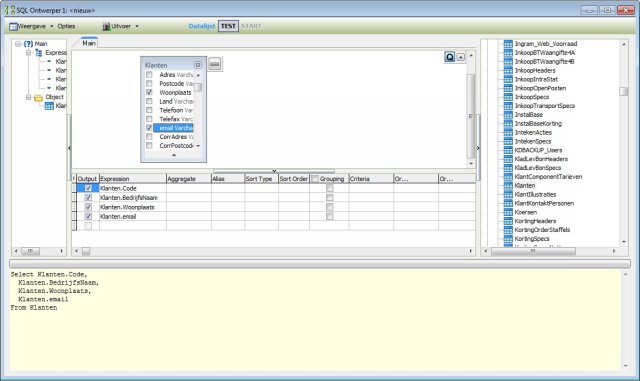Select the Main tab
The width and height of the screenshot is (640, 381).
89,43
